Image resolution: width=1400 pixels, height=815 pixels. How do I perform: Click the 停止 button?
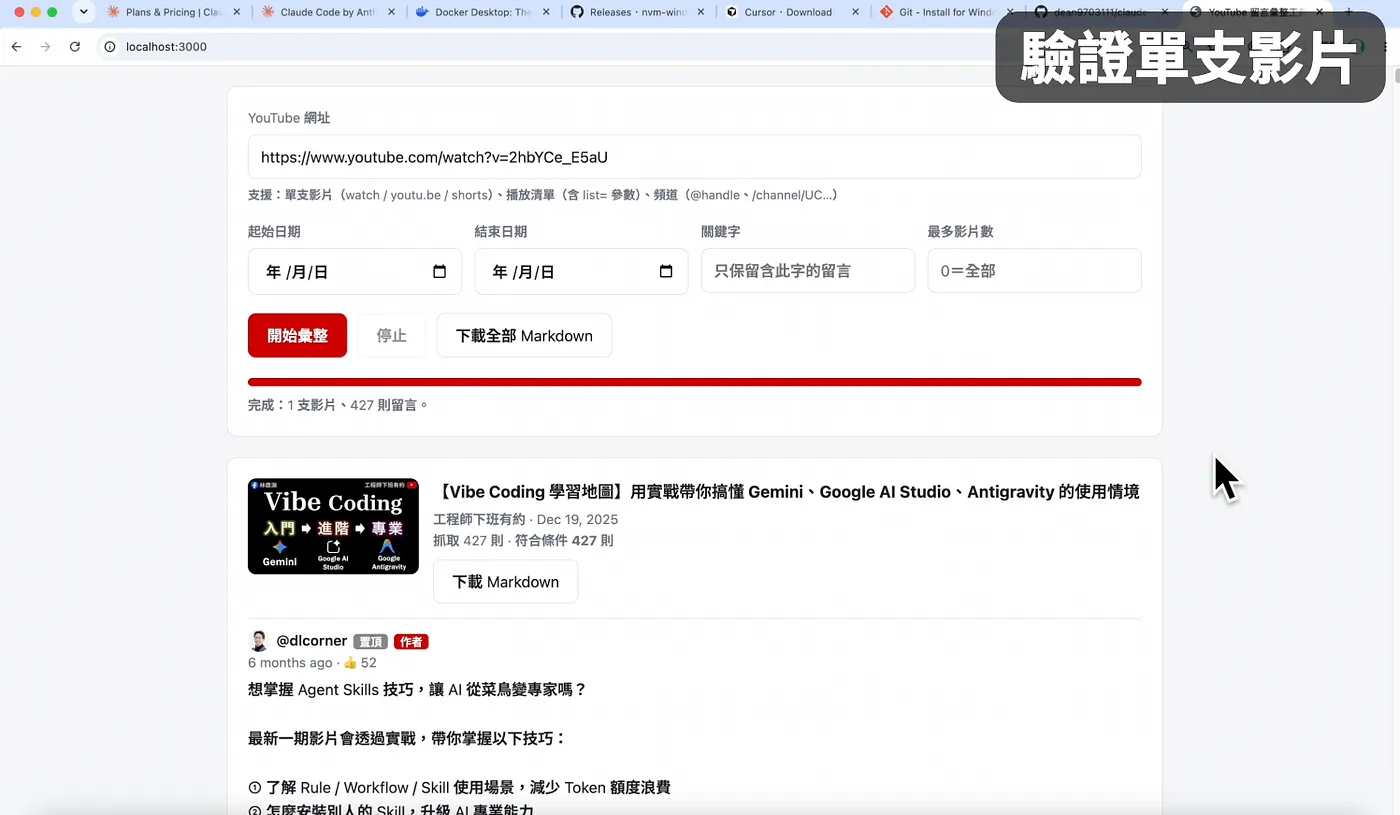(392, 336)
